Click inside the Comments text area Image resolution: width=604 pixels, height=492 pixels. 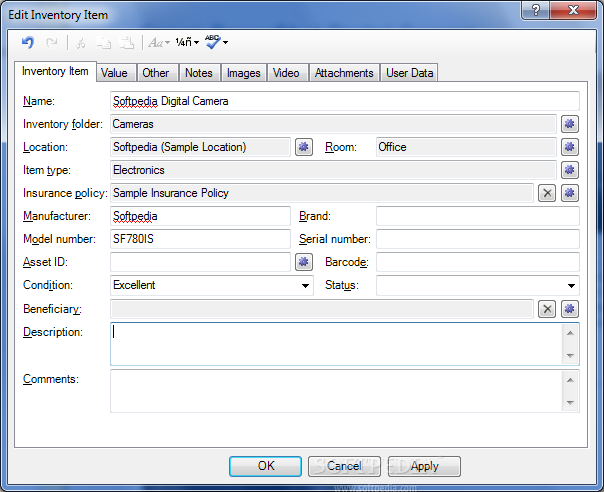point(336,391)
